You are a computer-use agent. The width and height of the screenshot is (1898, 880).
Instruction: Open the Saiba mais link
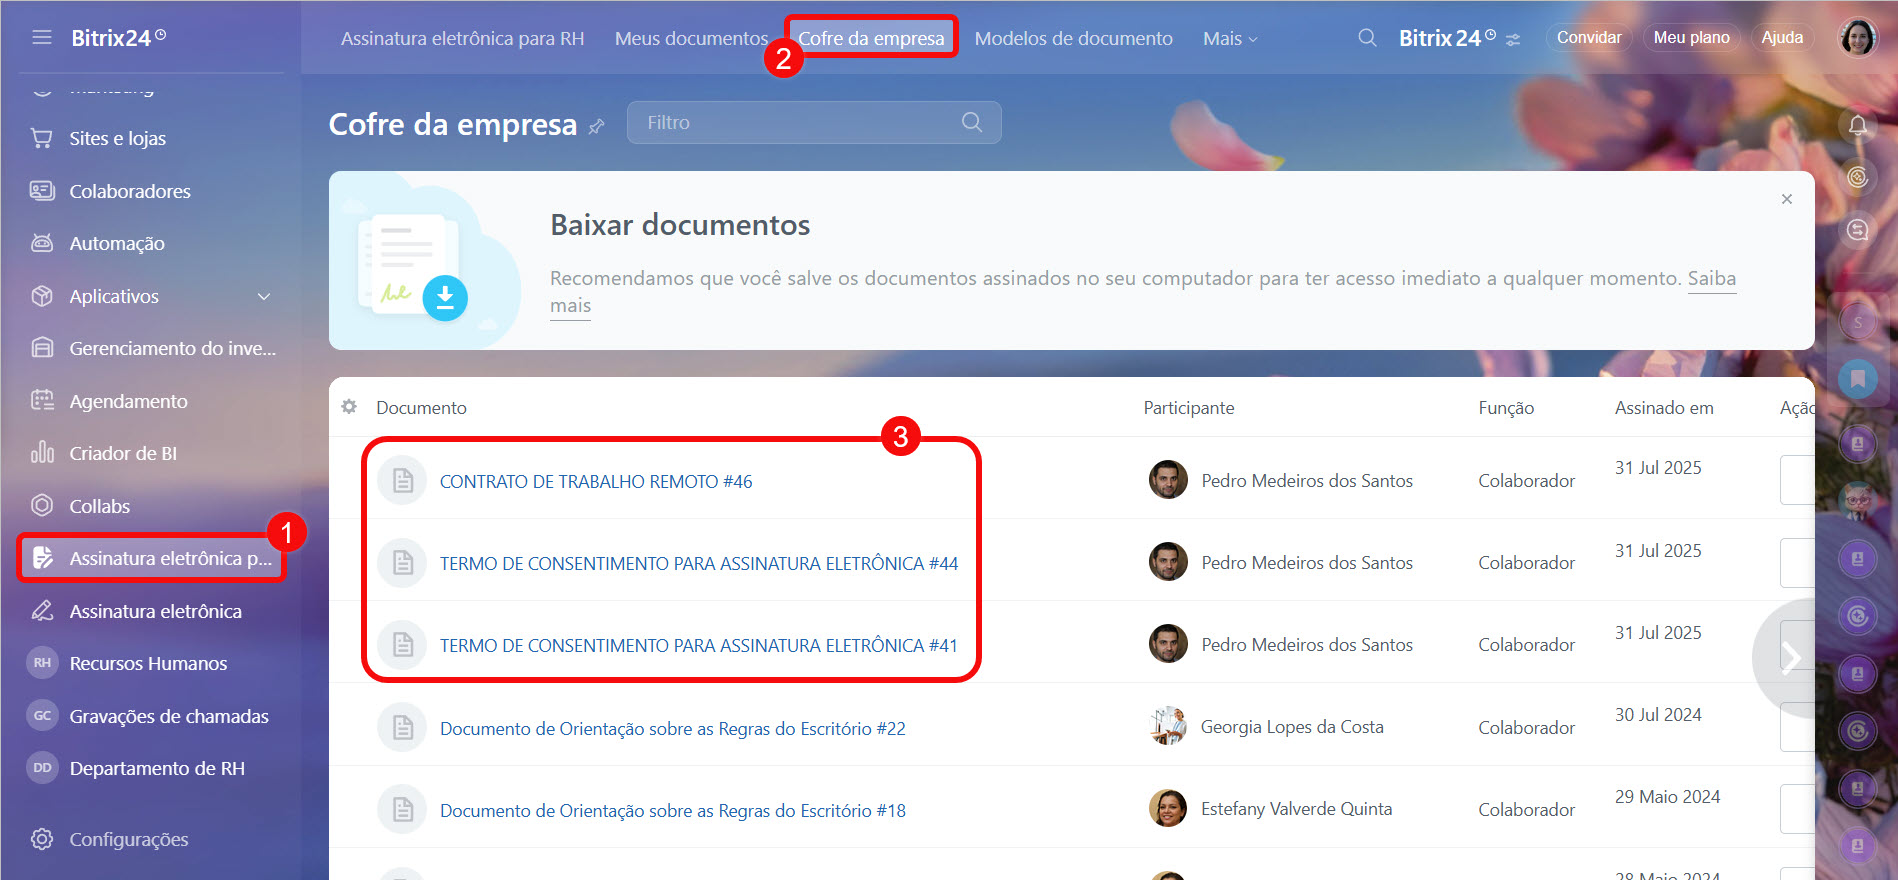[x=1711, y=278]
